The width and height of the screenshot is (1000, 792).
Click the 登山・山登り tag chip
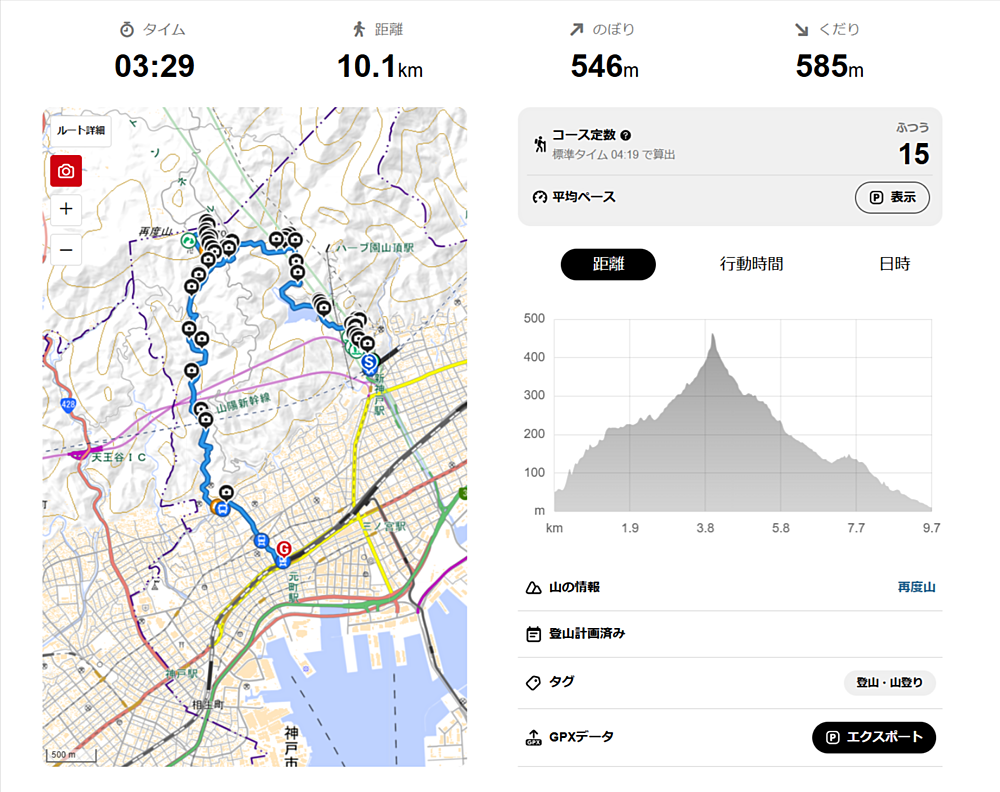[x=889, y=682]
